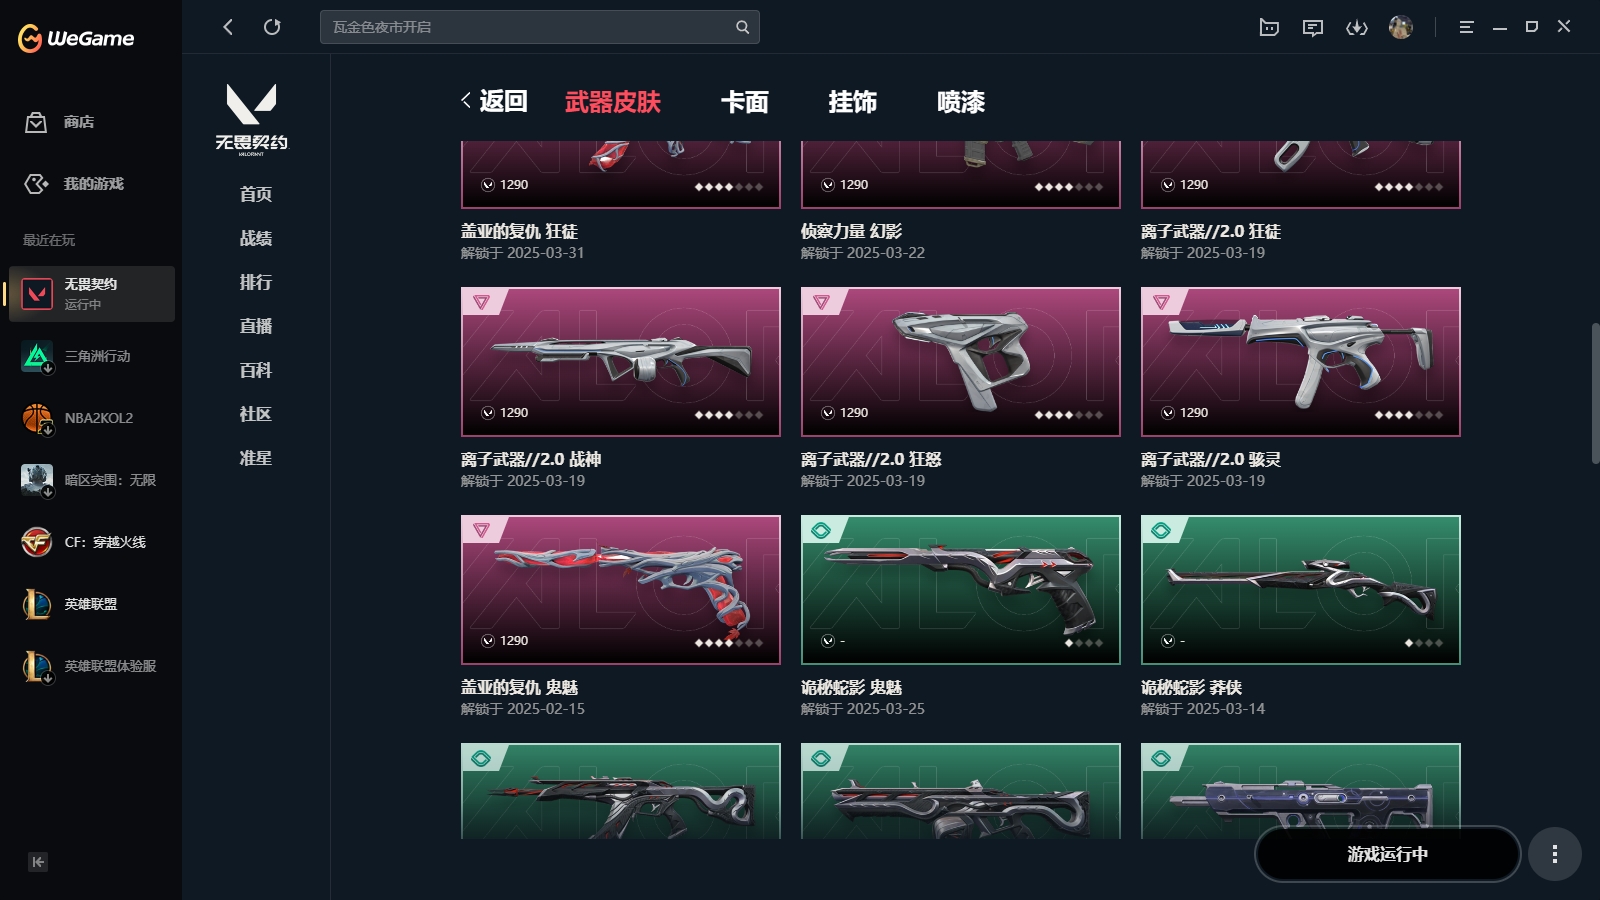This screenshot has width=1600, height=900.
Task: Click the vertical scrollbar on the skin list
Action: (1595, 393)
